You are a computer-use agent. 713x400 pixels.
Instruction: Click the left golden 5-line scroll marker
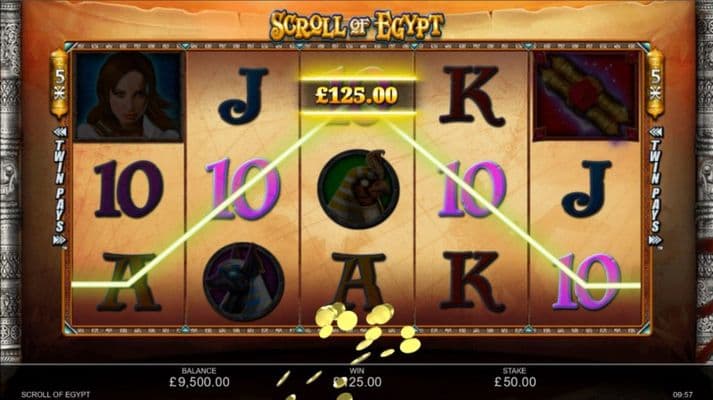pos(59,84)
